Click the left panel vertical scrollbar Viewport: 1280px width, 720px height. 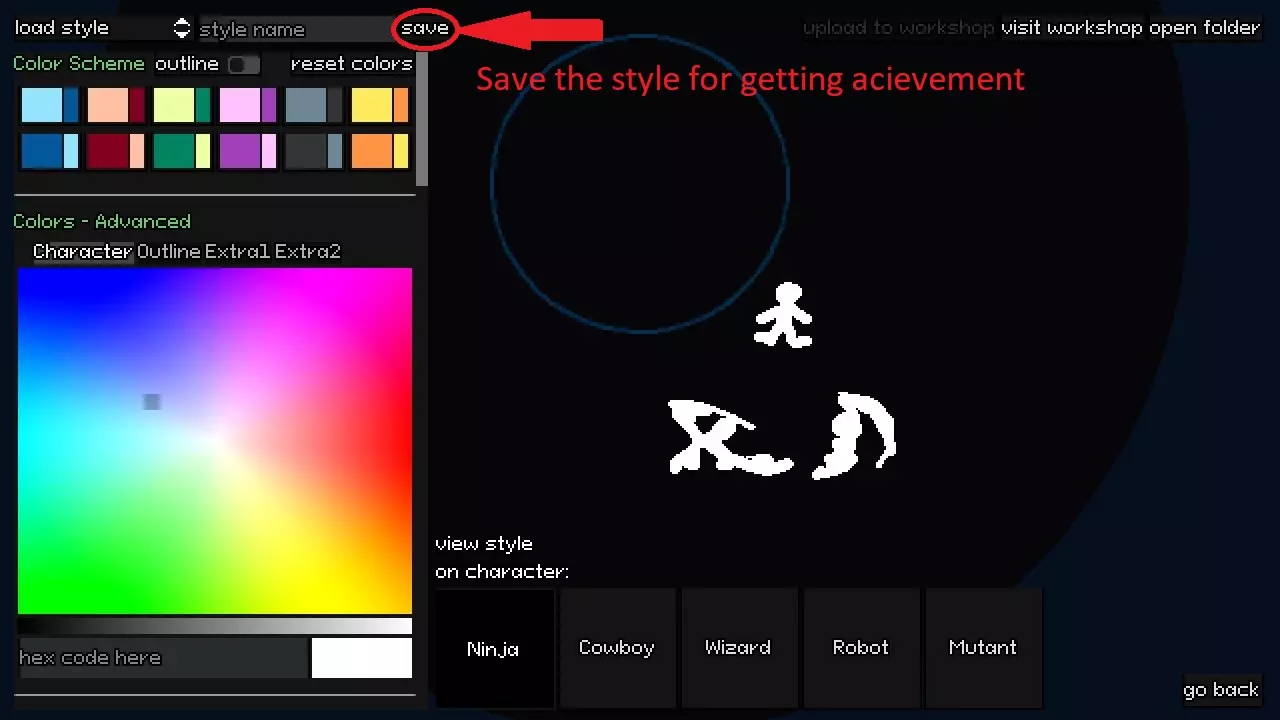point(423,118)
